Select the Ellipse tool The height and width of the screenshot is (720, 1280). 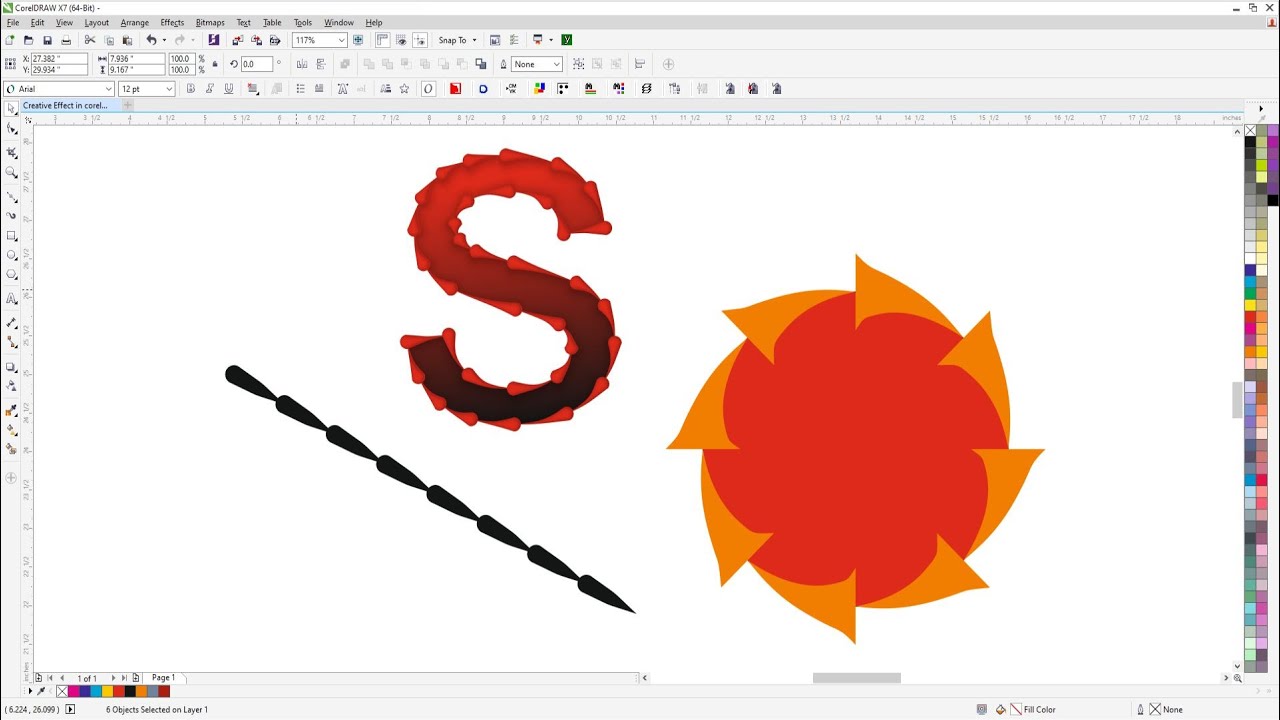(12, 256)
